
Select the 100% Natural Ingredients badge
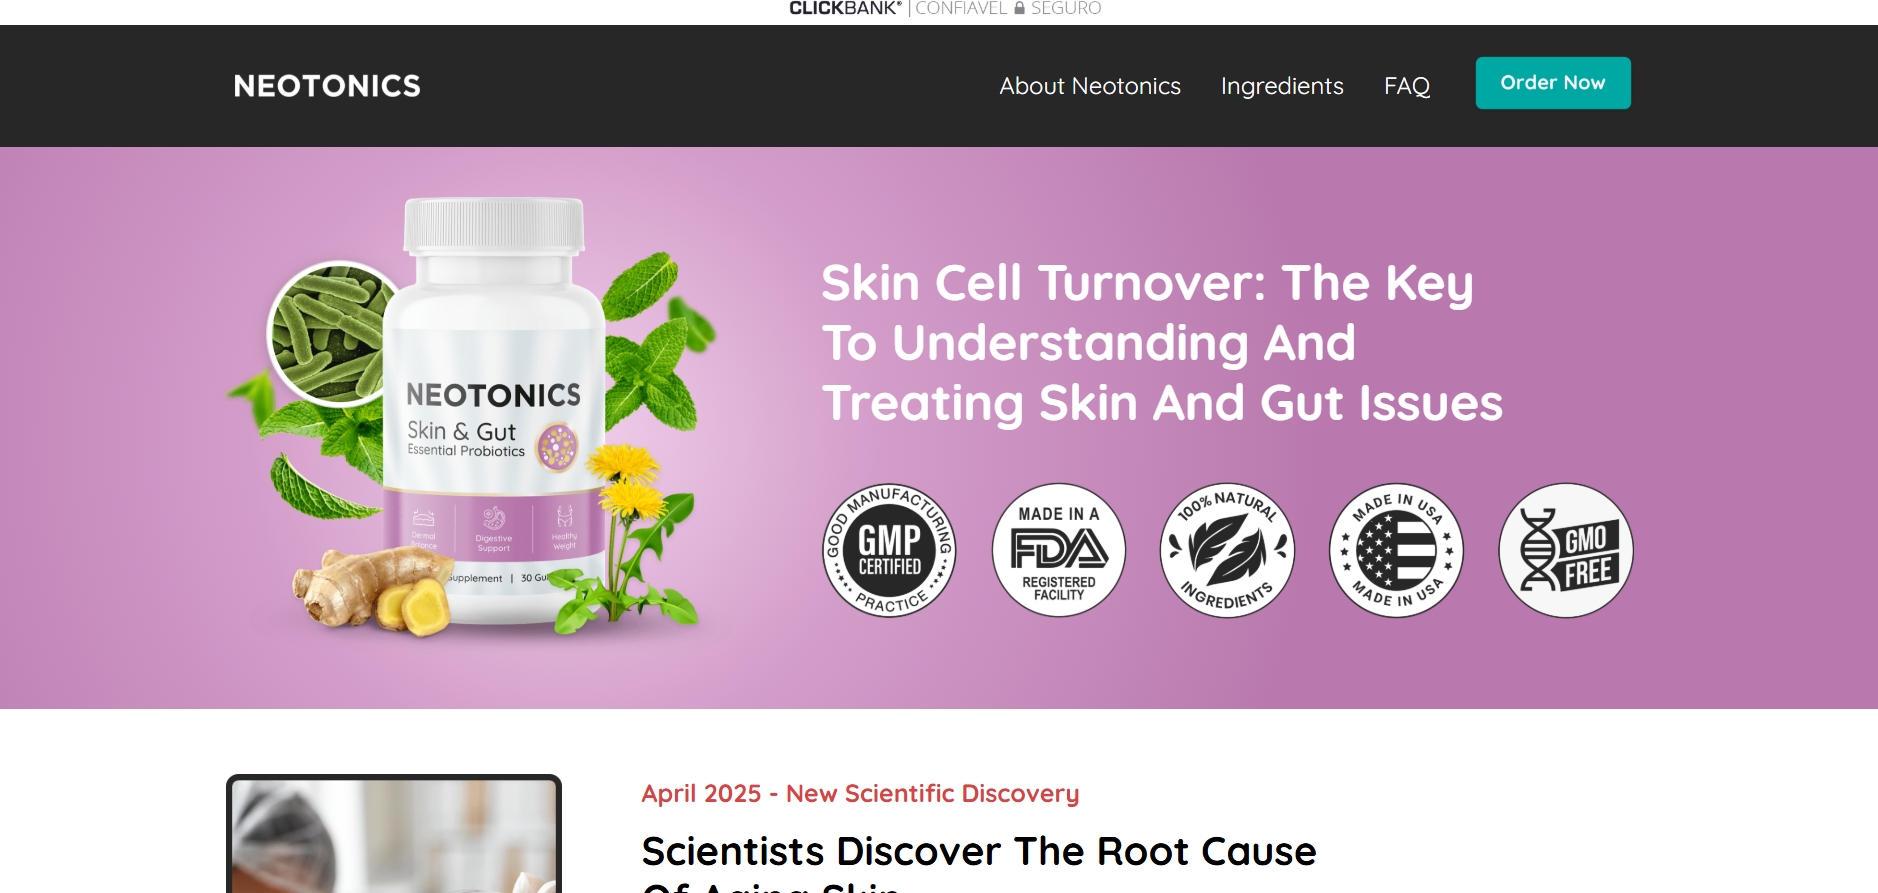(1227, 550)
